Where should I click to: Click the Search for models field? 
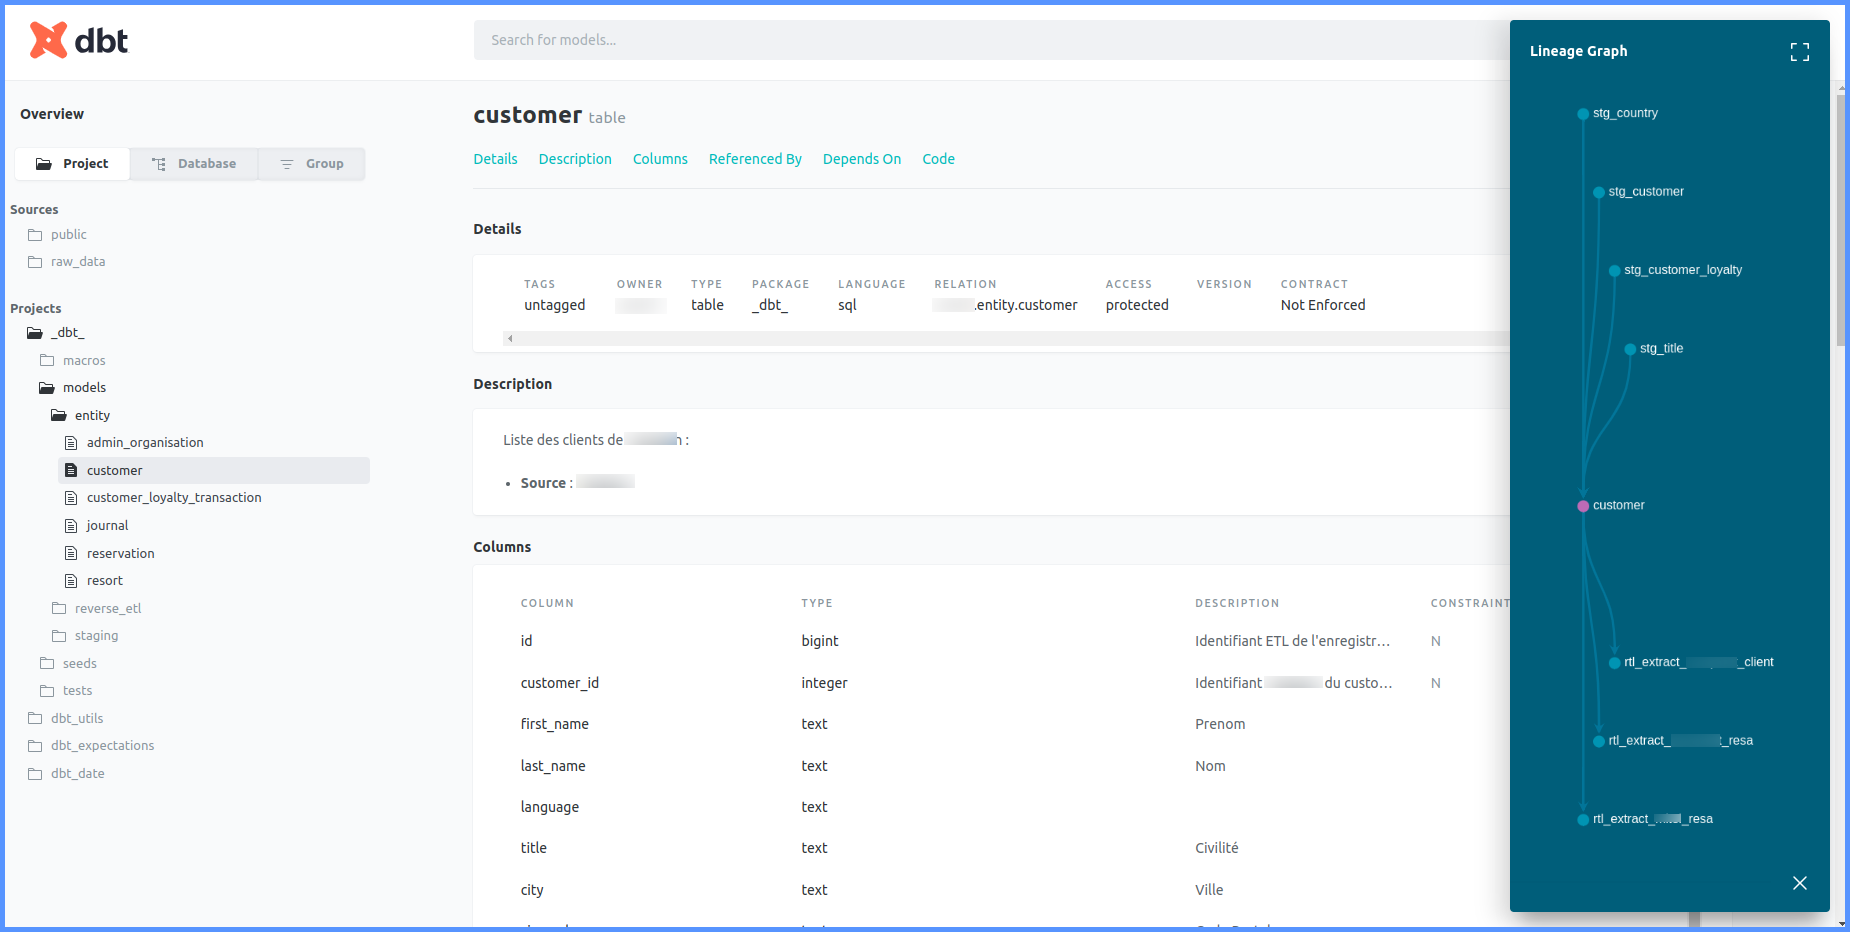990,40
